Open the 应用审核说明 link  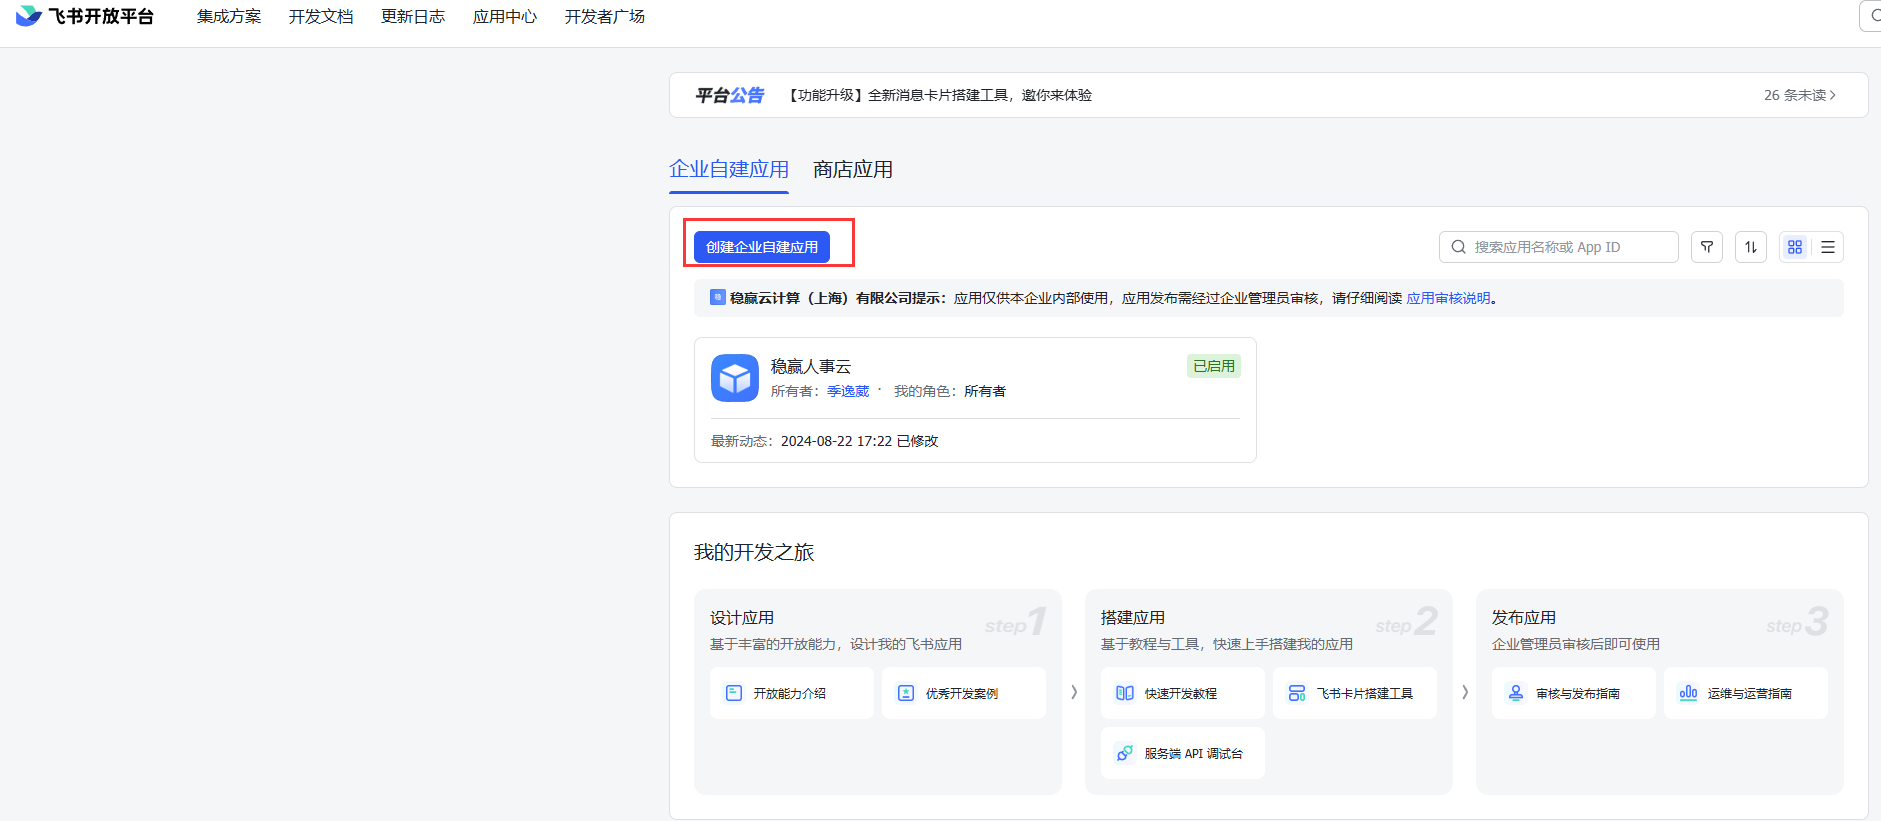click(x=1448, y=298)
